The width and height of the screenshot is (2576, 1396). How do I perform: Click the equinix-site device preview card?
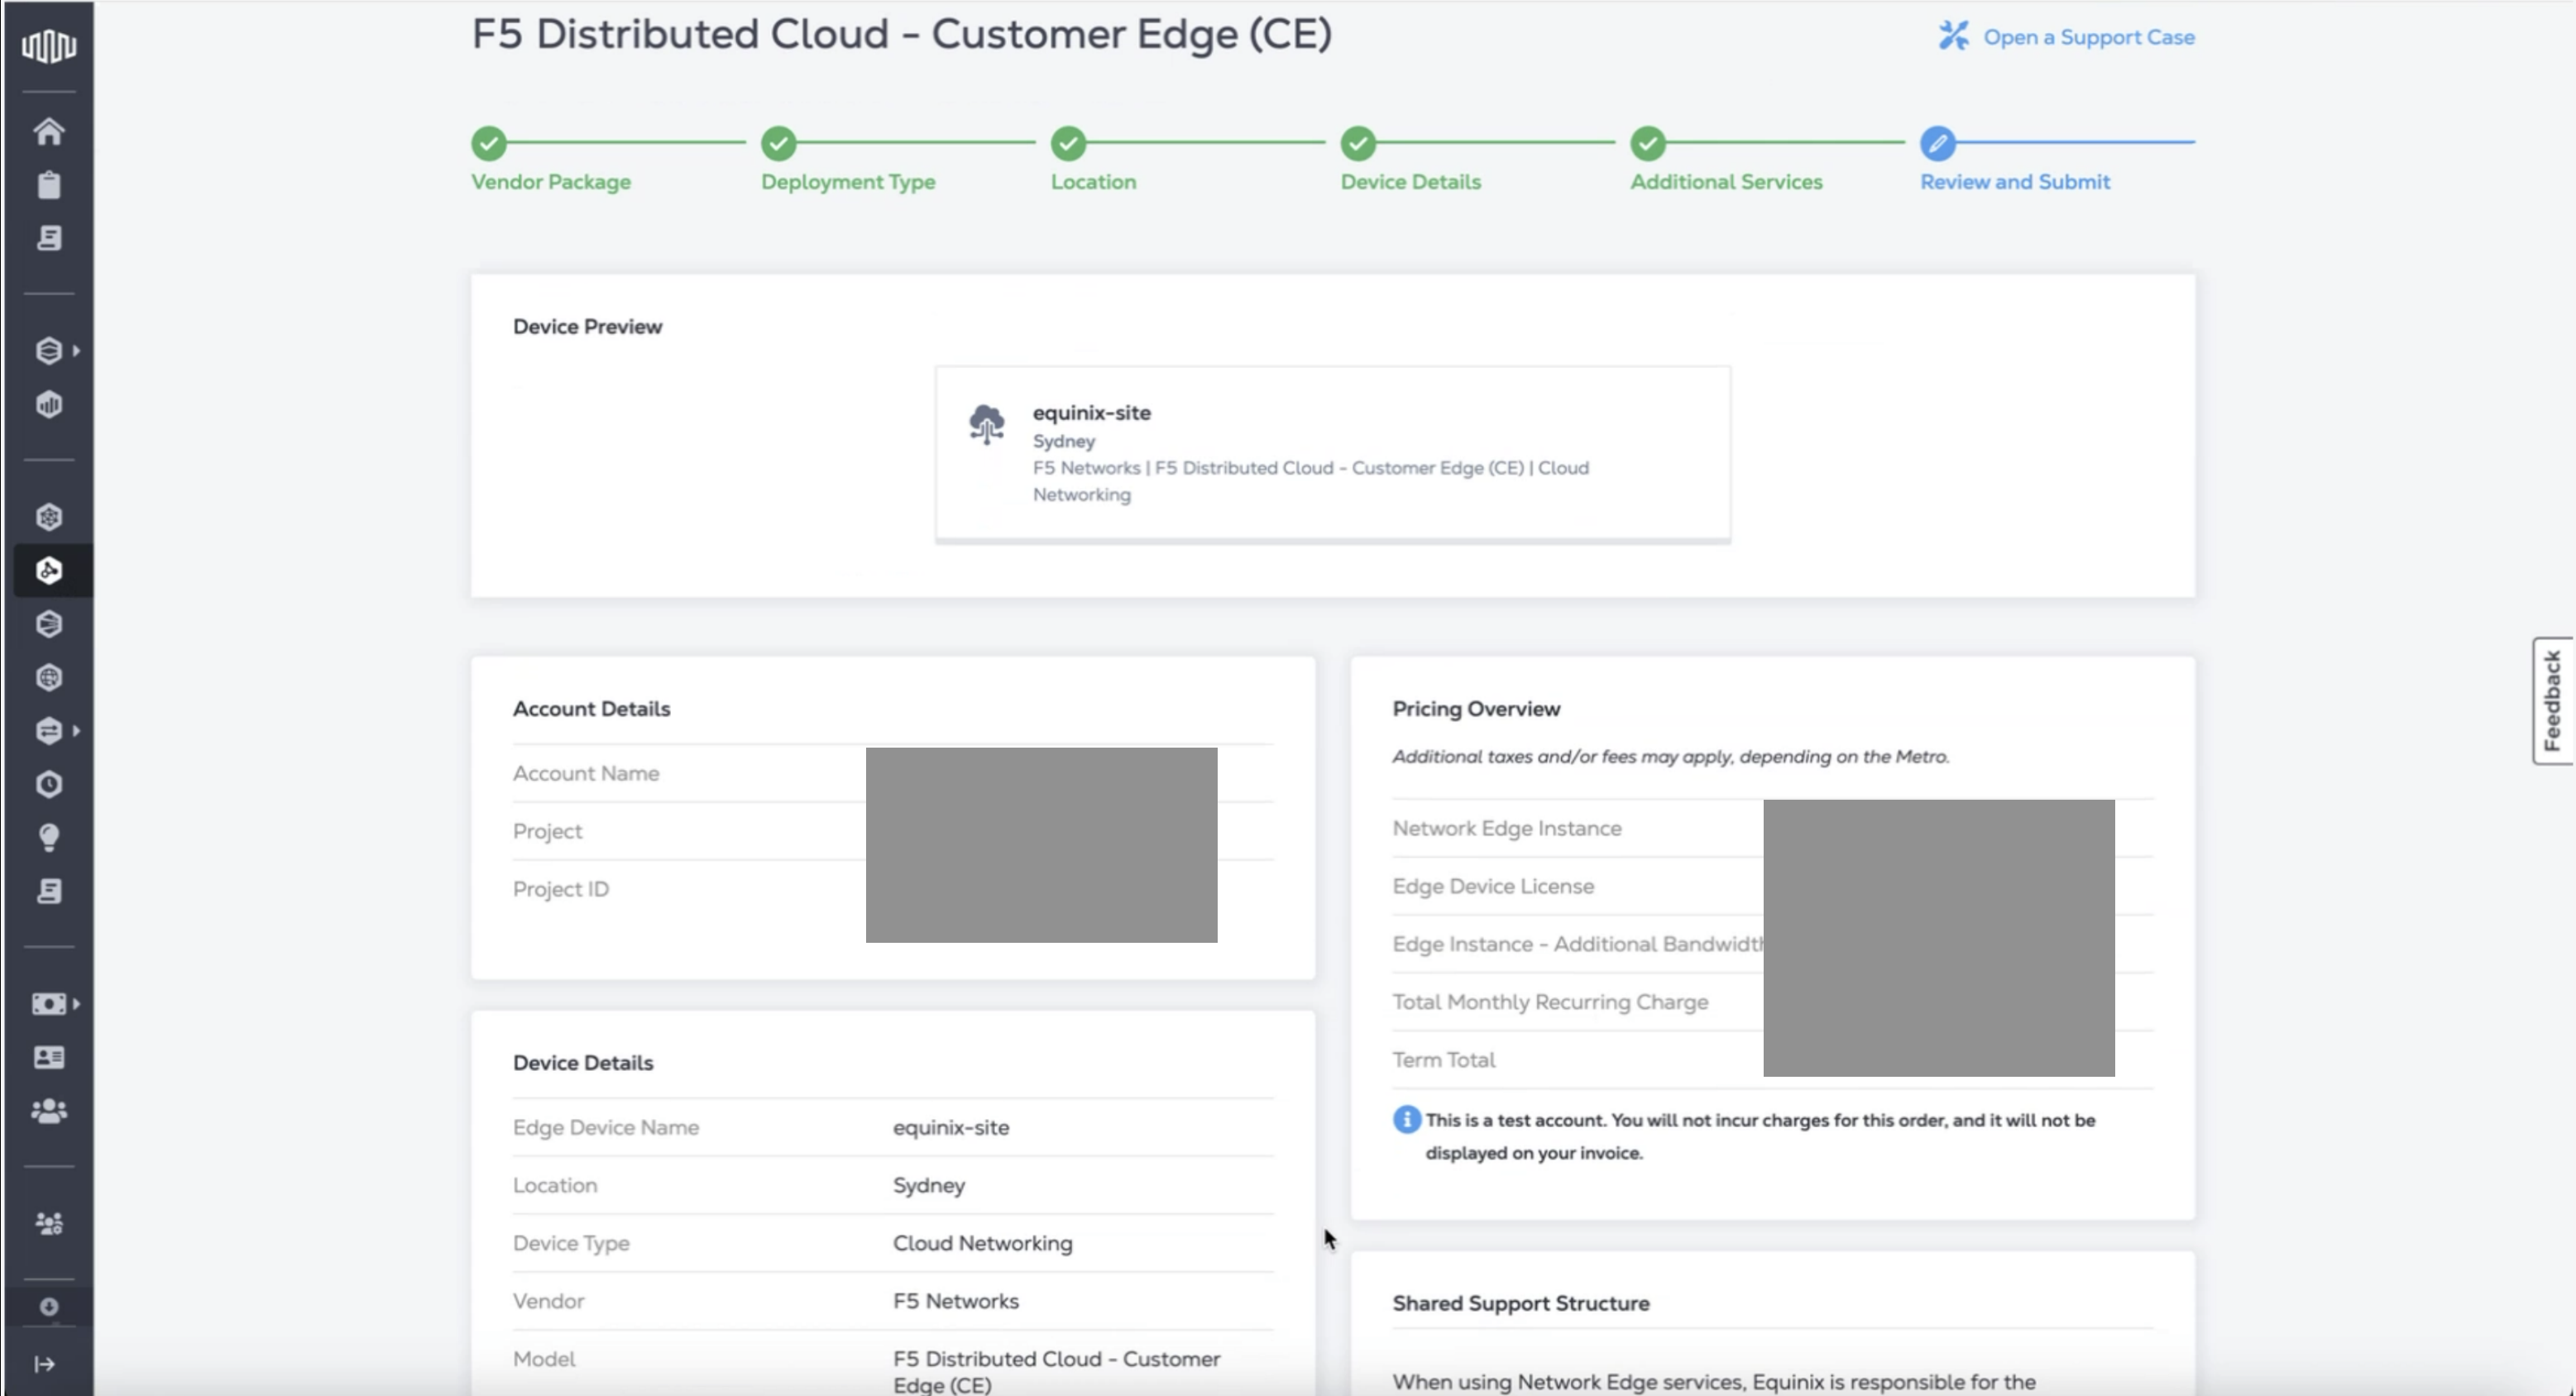click(x=1332, y=453)
